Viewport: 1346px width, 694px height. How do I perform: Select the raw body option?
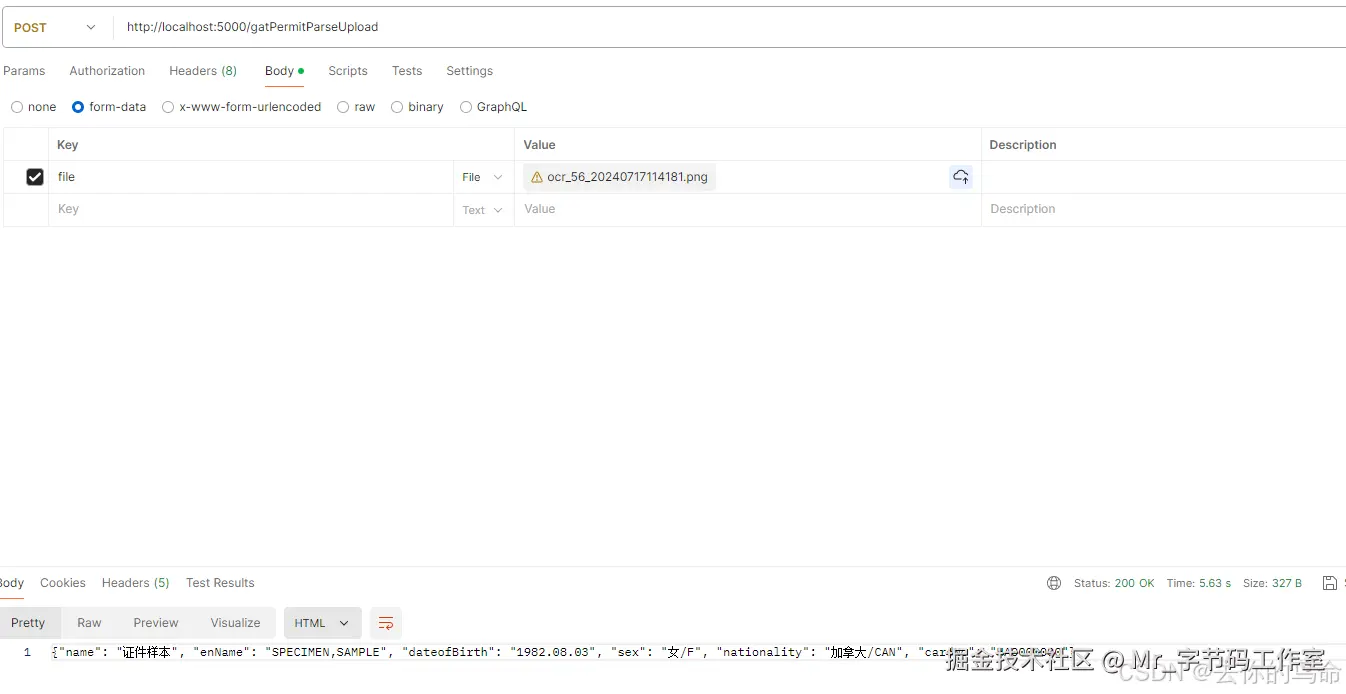coord(356,107)
